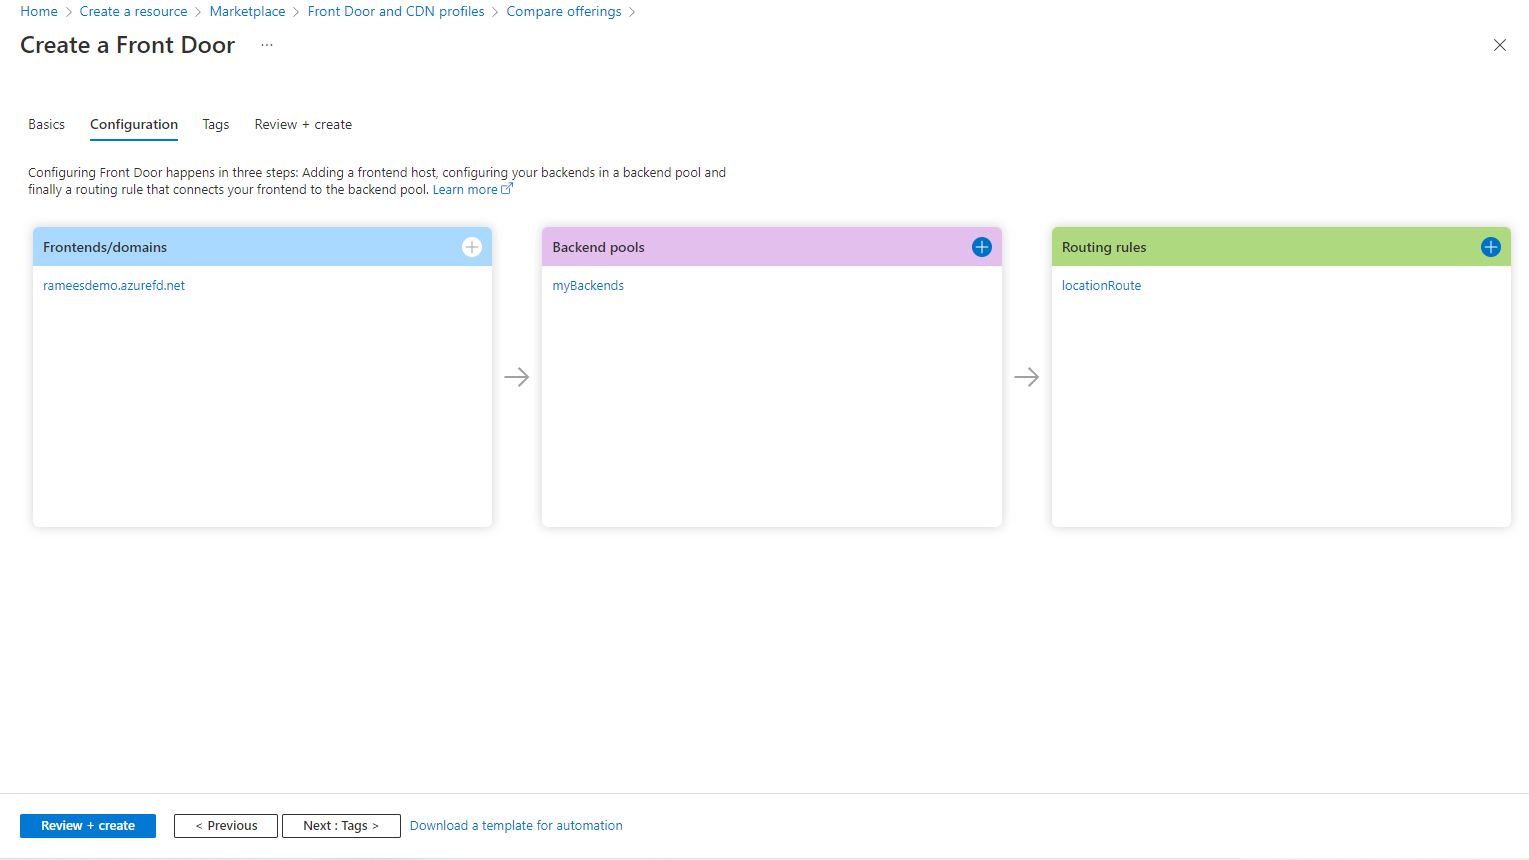
Task: Open the myBackends backend pool
Action: coord(588,286)
